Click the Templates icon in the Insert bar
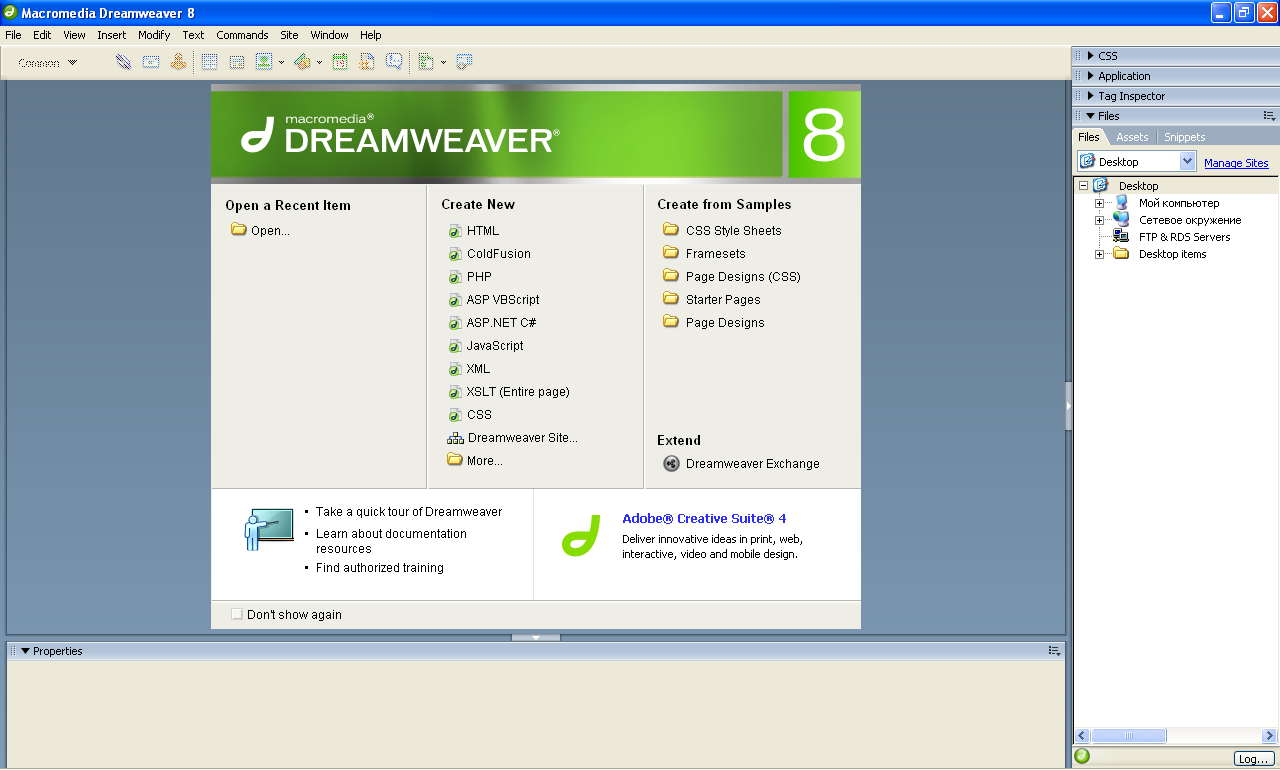1280x770 pixels. [426, 62]
